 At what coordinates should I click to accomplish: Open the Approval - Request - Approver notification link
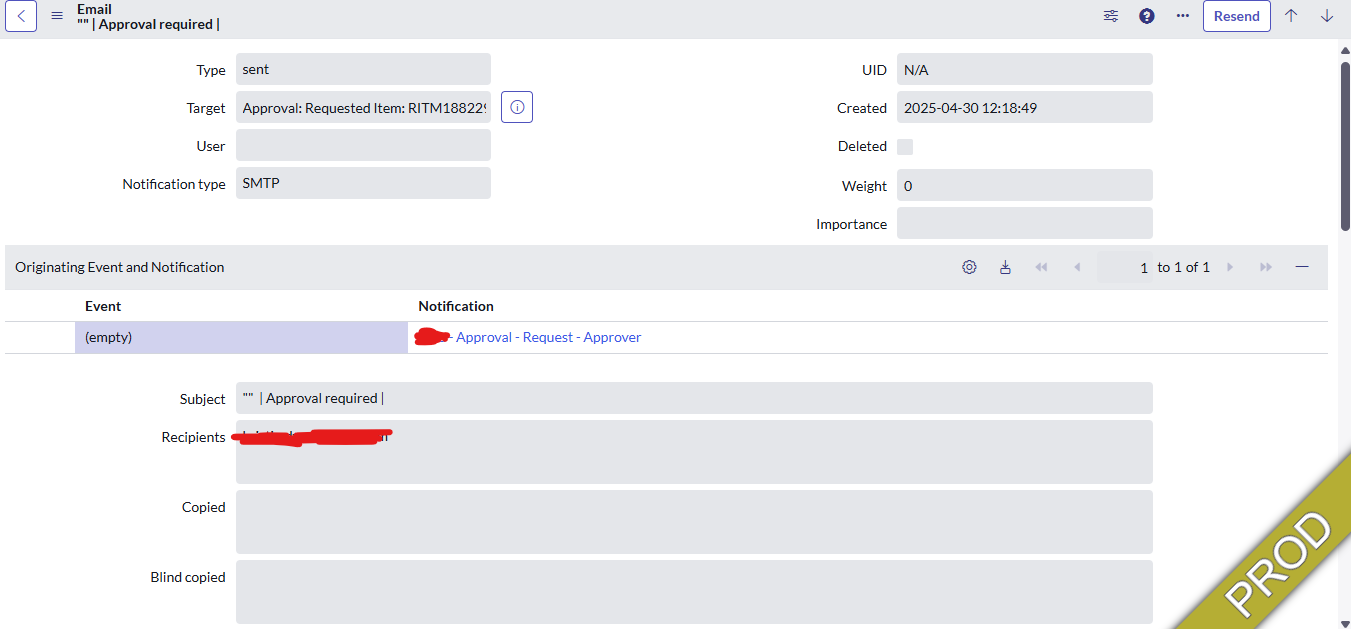(x=549, y=337)
